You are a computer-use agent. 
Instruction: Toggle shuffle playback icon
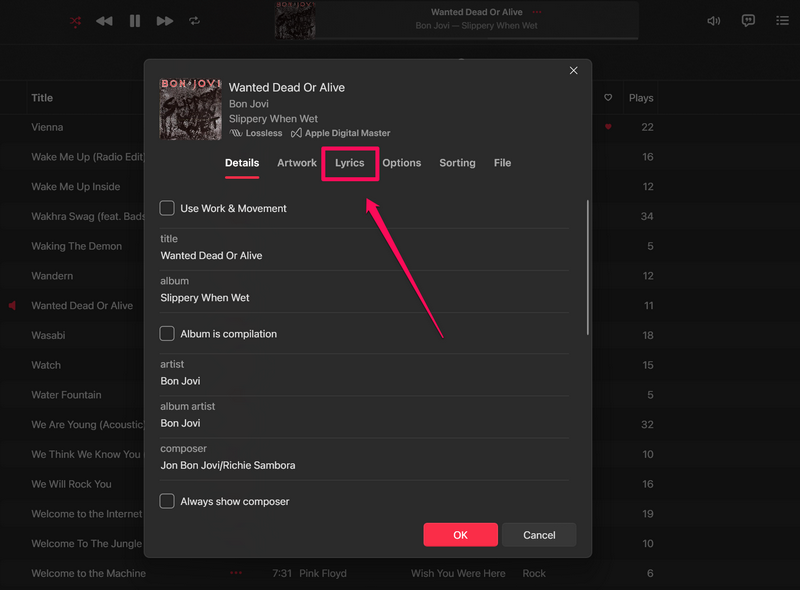point(76,21)
